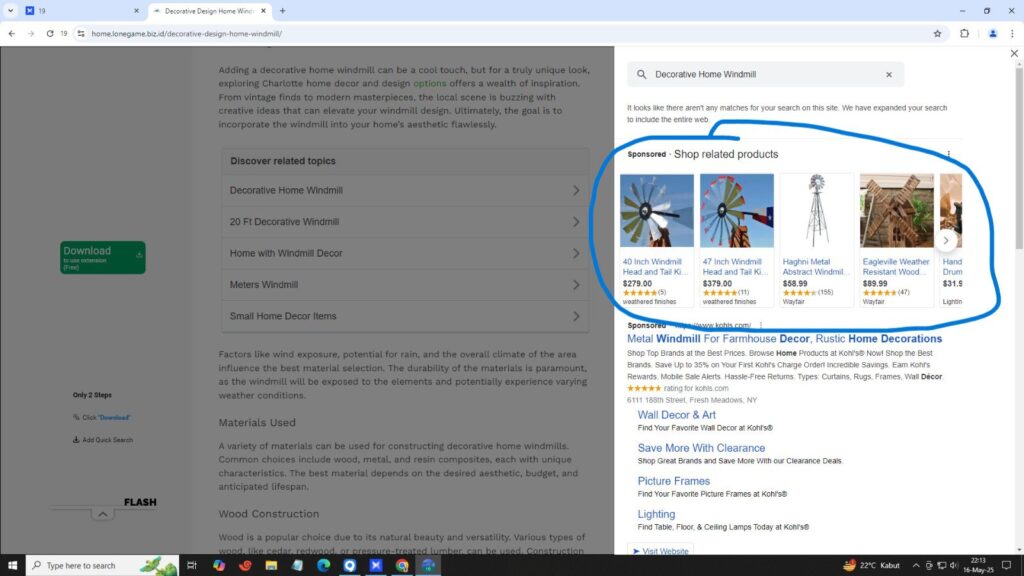Image resolution: width=1024 pixels, height=576 pixels.
Task: Open the 40 Inch Windmill Head link
Action: 654,266
